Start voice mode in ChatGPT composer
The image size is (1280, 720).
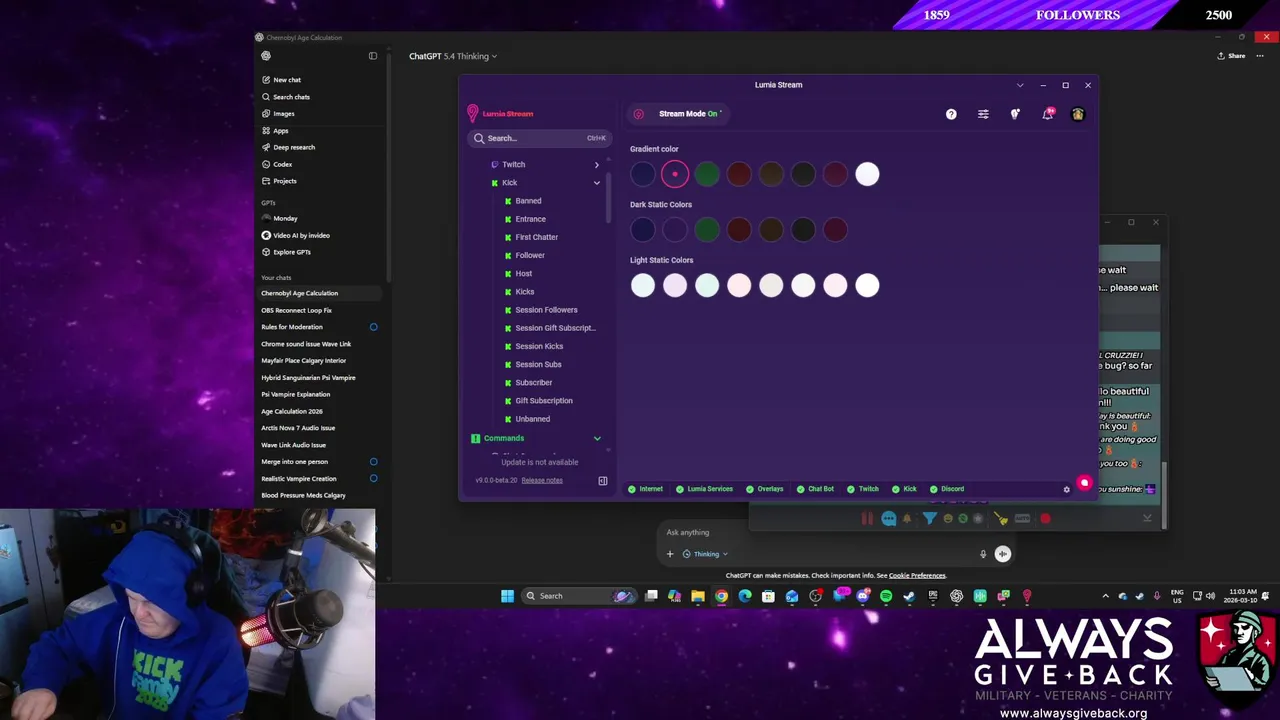click(x=1003, y=554)
